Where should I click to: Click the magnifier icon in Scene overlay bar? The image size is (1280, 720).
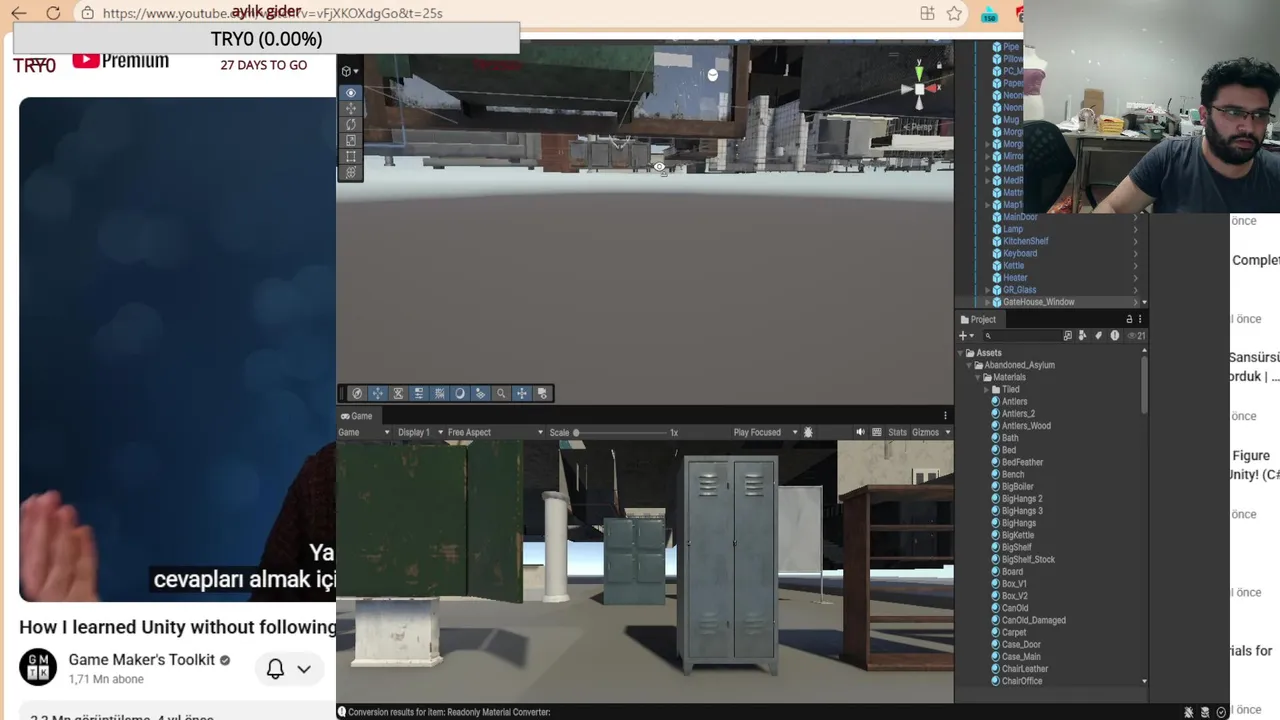tap(501, 394)
